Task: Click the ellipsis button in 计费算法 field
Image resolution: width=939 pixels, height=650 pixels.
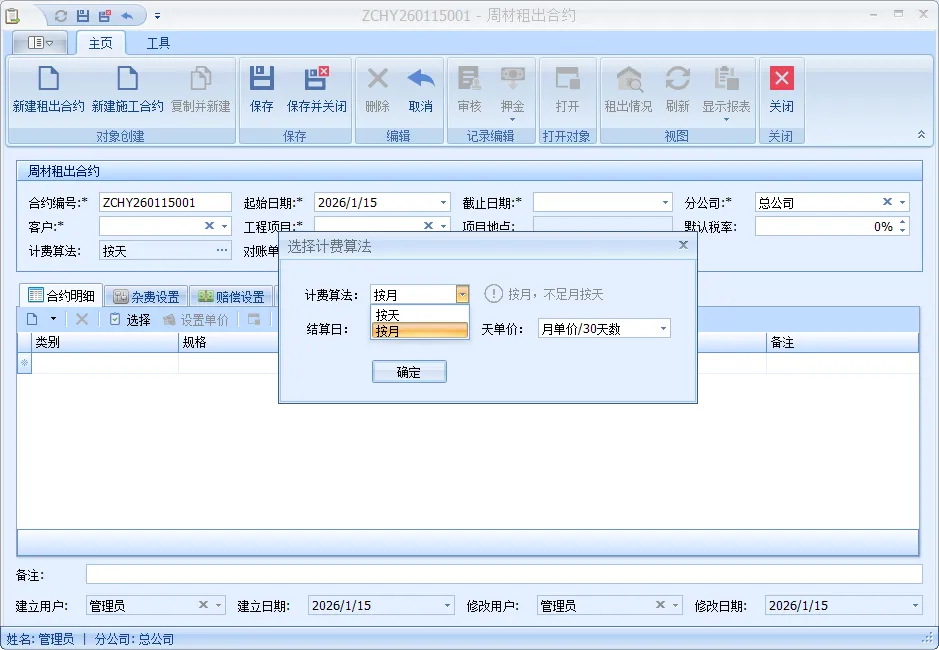Action: click(222, 250)
